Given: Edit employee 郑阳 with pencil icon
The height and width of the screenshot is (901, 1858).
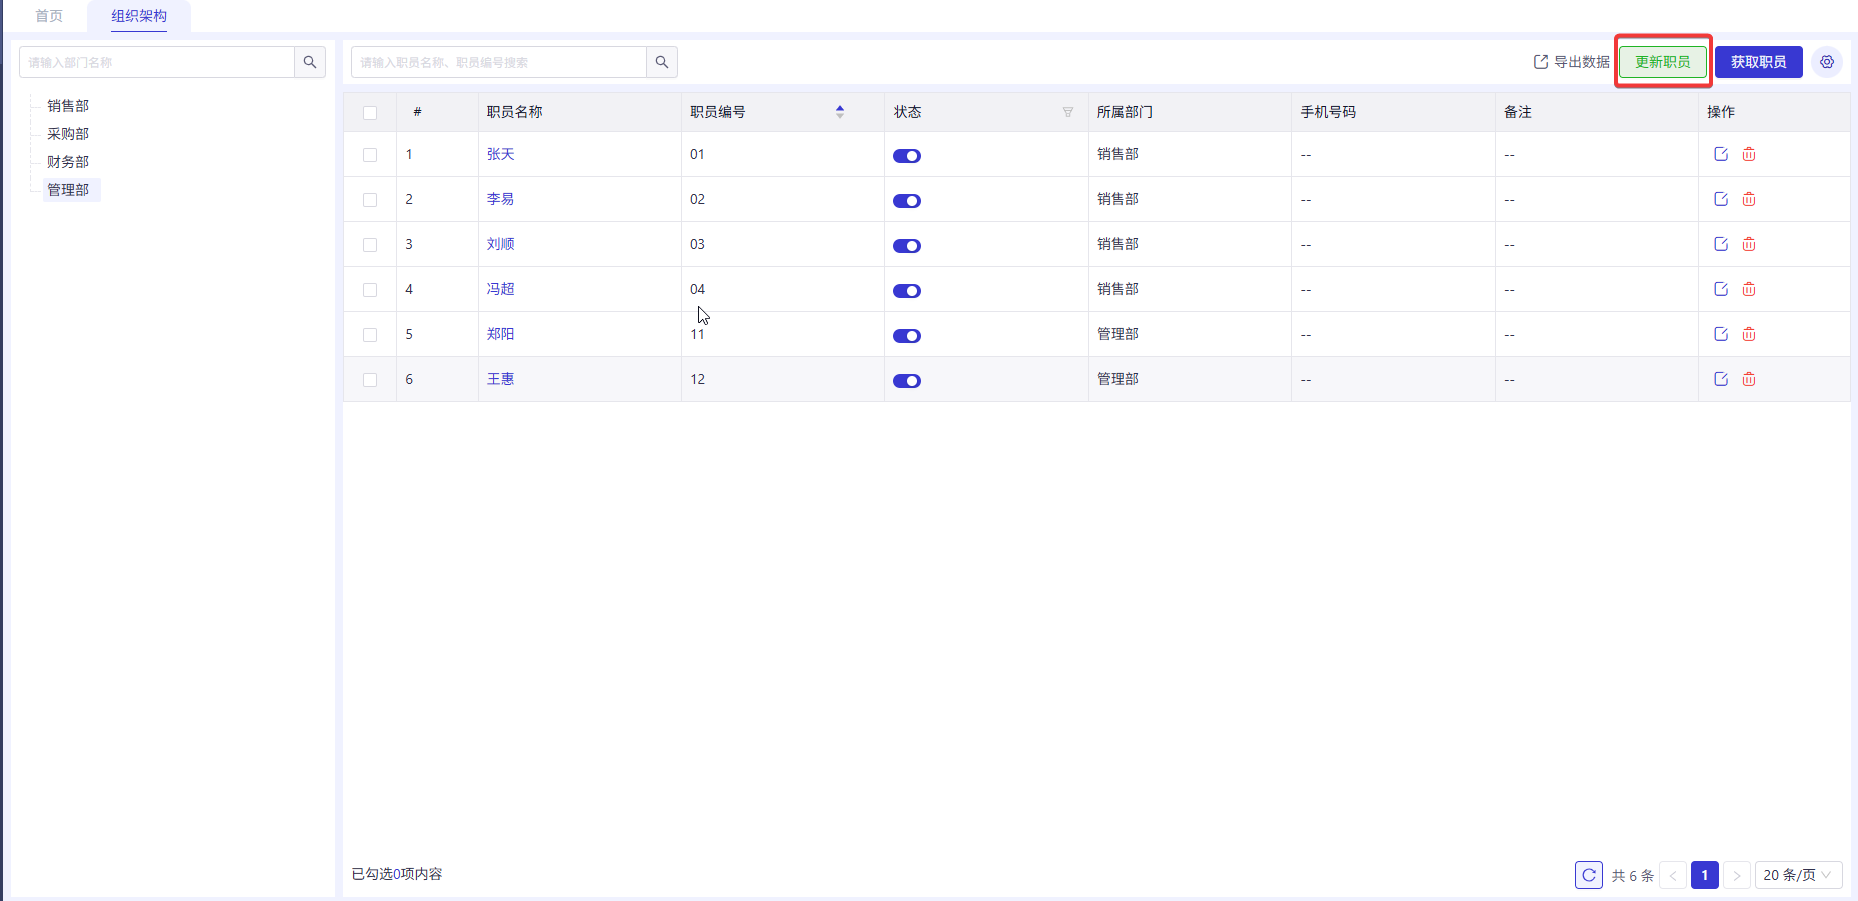Looking at the screenshot, I should pos(1721,334).
